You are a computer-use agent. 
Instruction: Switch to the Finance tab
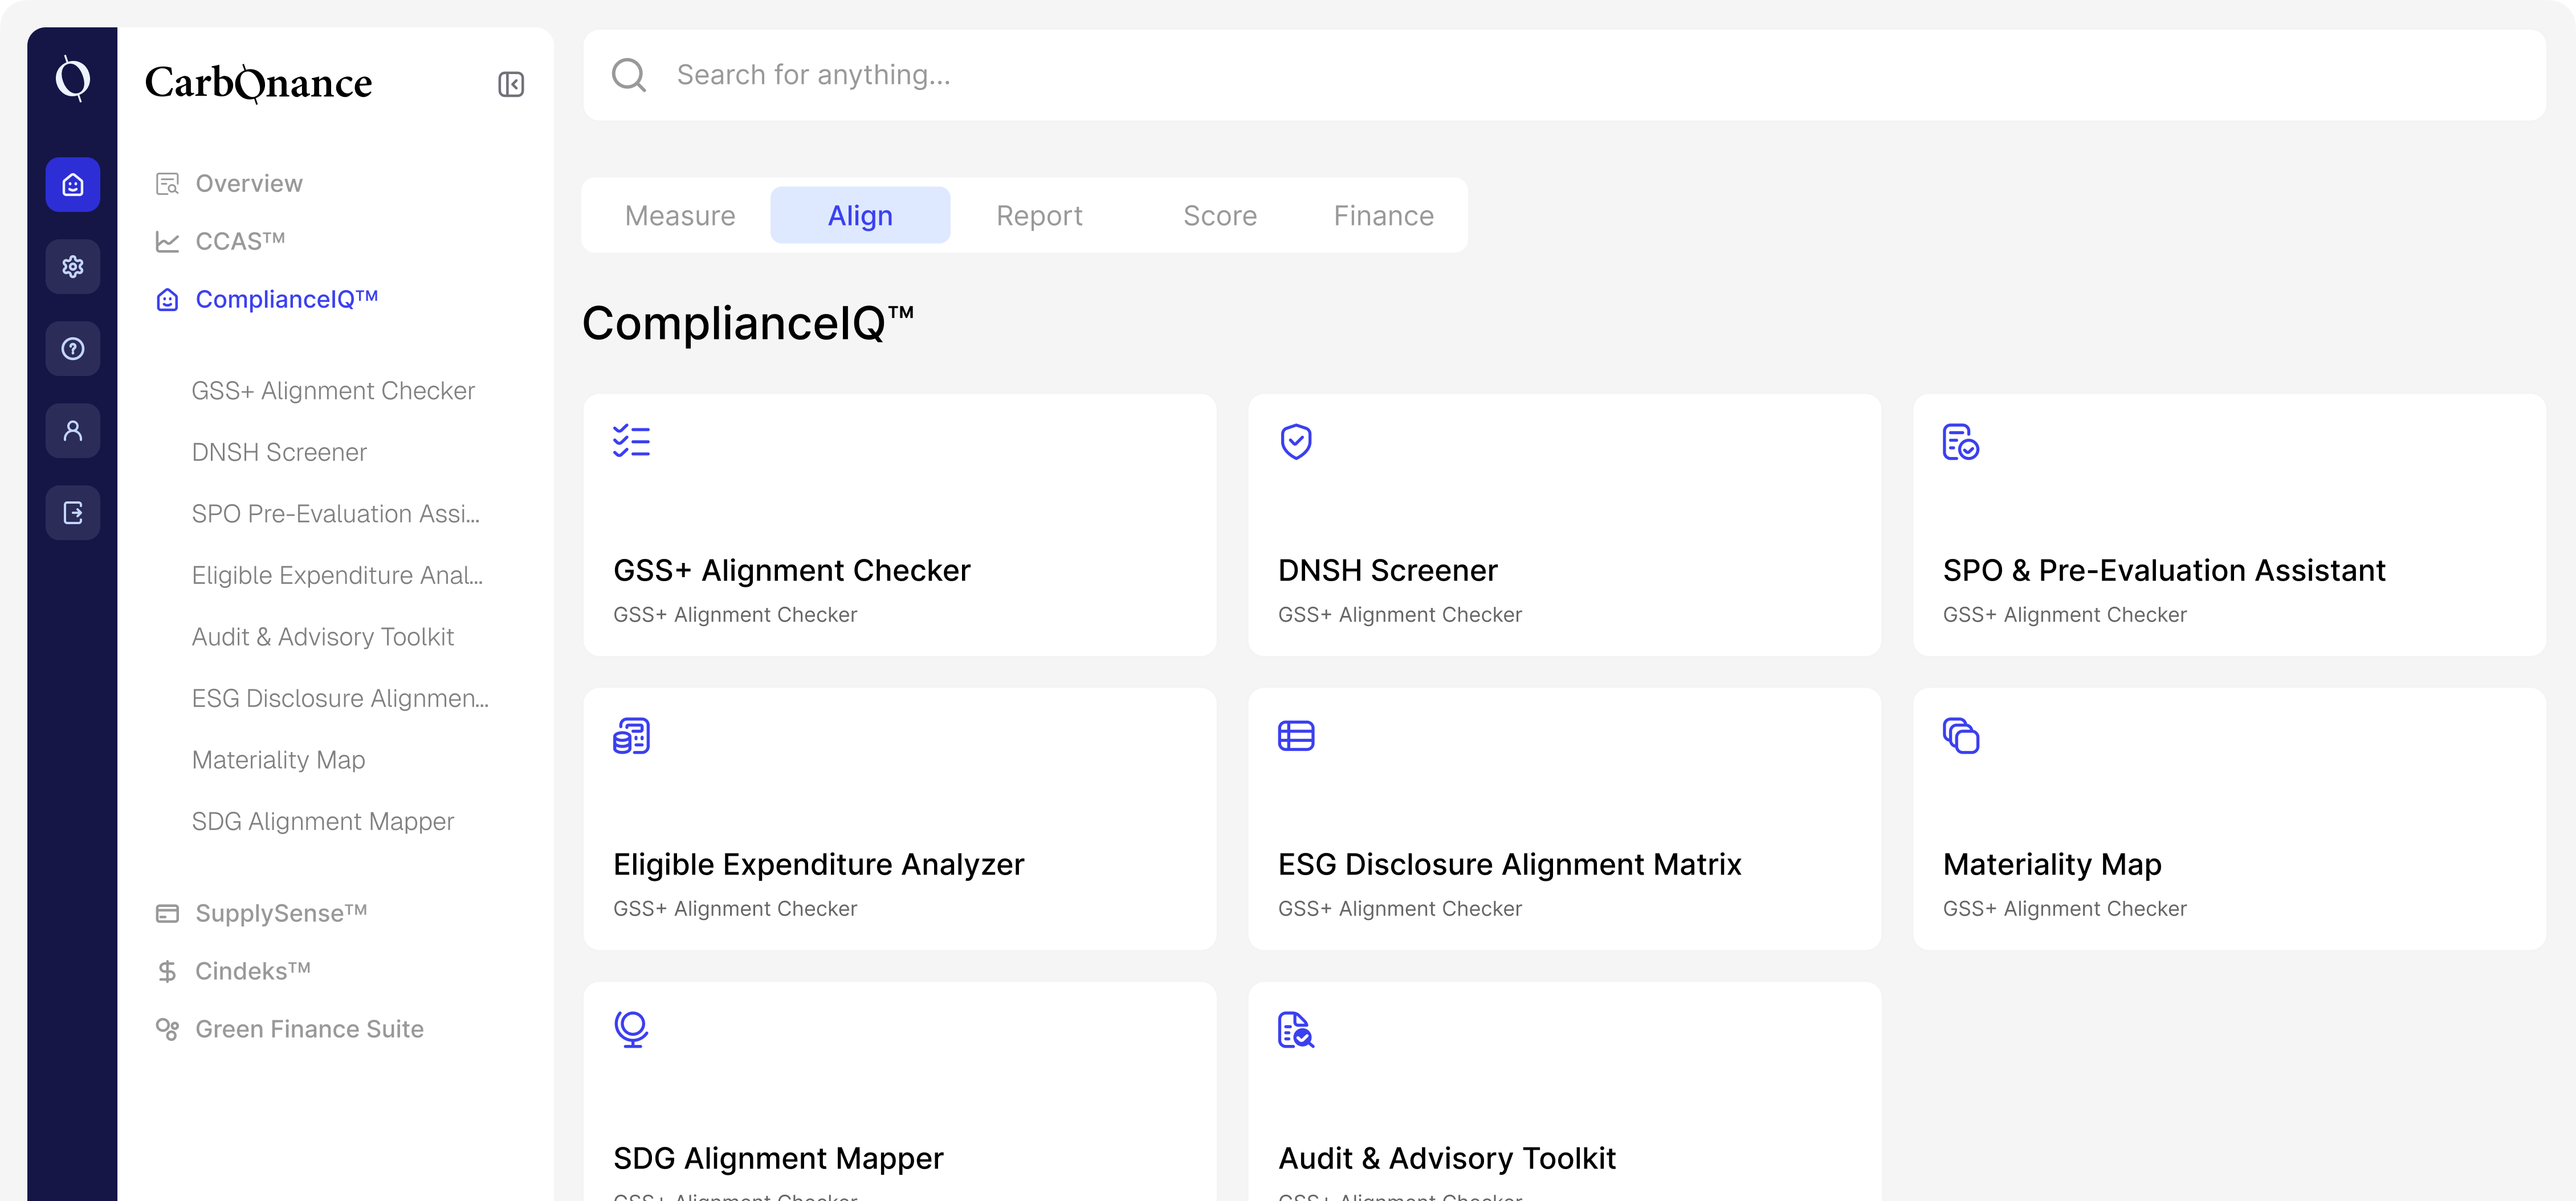click(x=1383, y=214)
